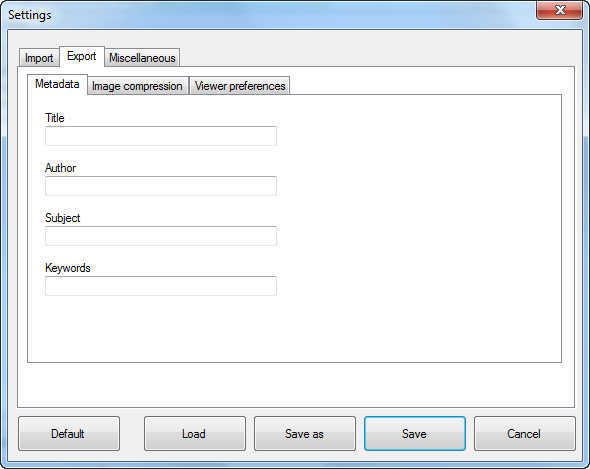This screenshot has width=590, height=469.
Task: Click the Keywords field label
Action: [68, 268]
